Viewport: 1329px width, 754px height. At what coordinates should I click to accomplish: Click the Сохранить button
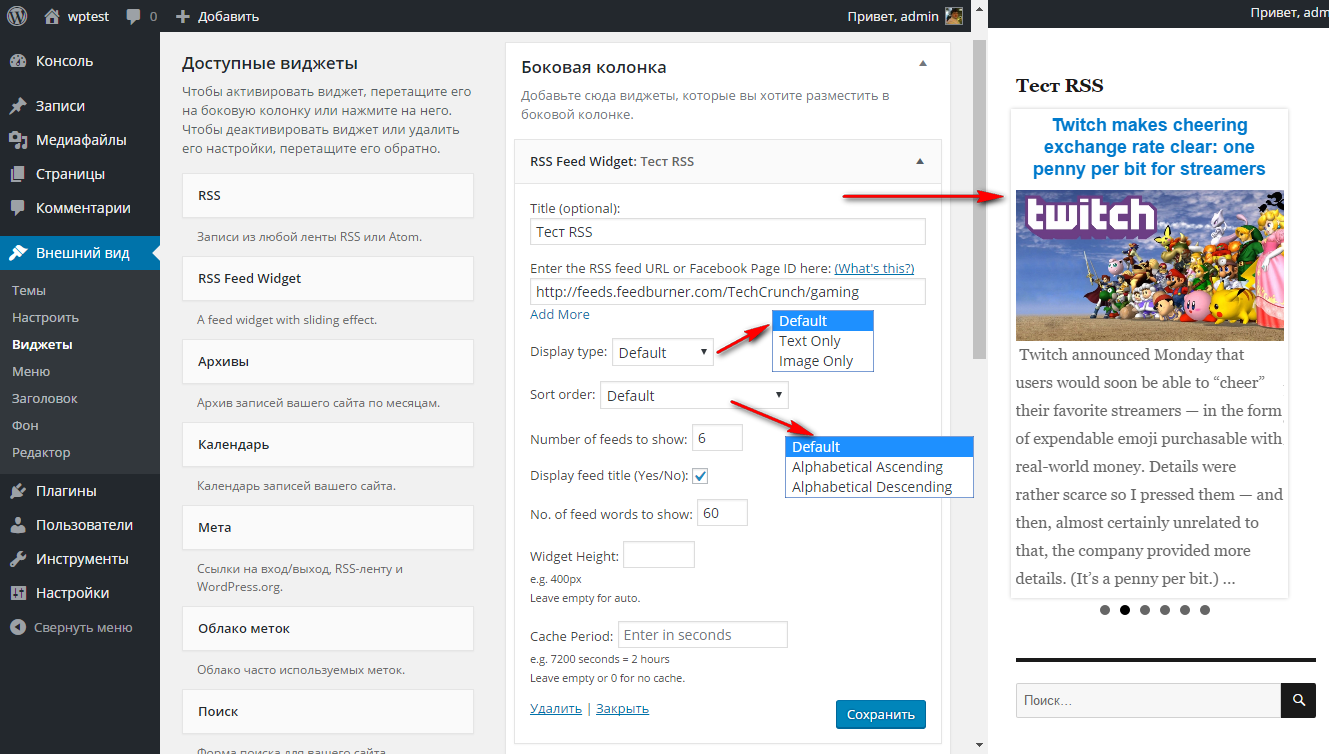pos(881,715)
